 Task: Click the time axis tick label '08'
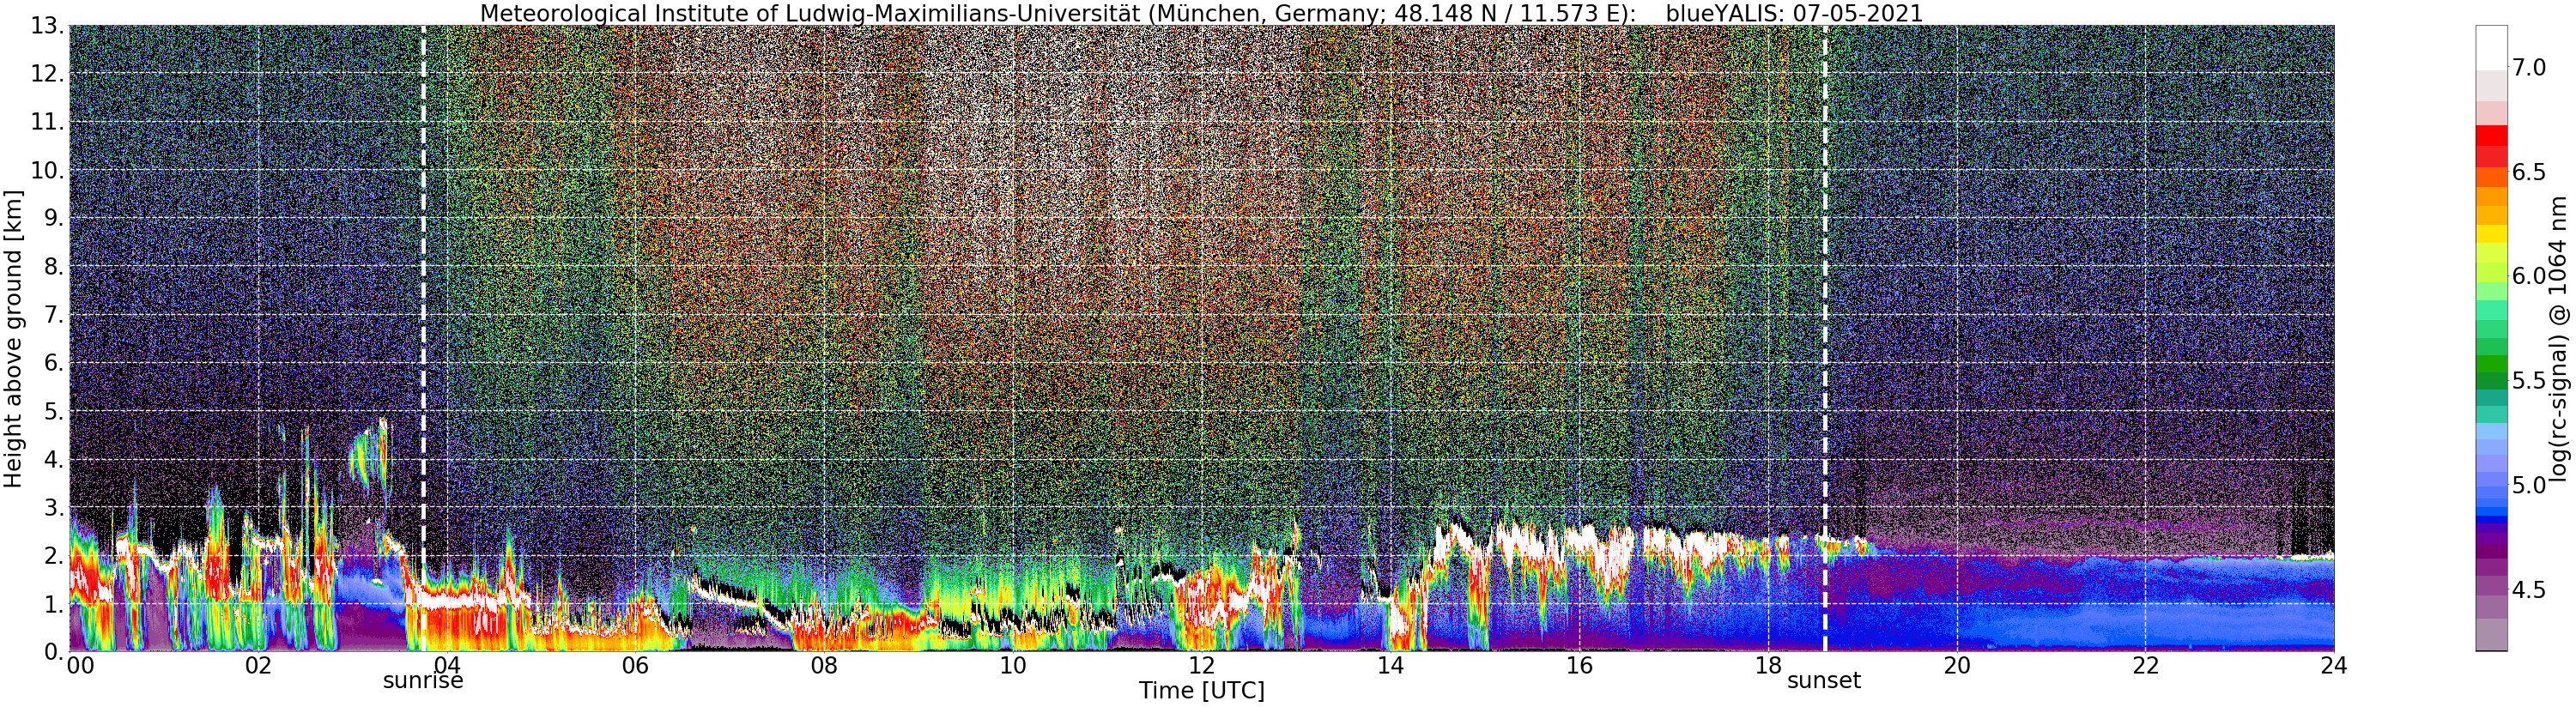pyautogui.click(x=824, y=666)
